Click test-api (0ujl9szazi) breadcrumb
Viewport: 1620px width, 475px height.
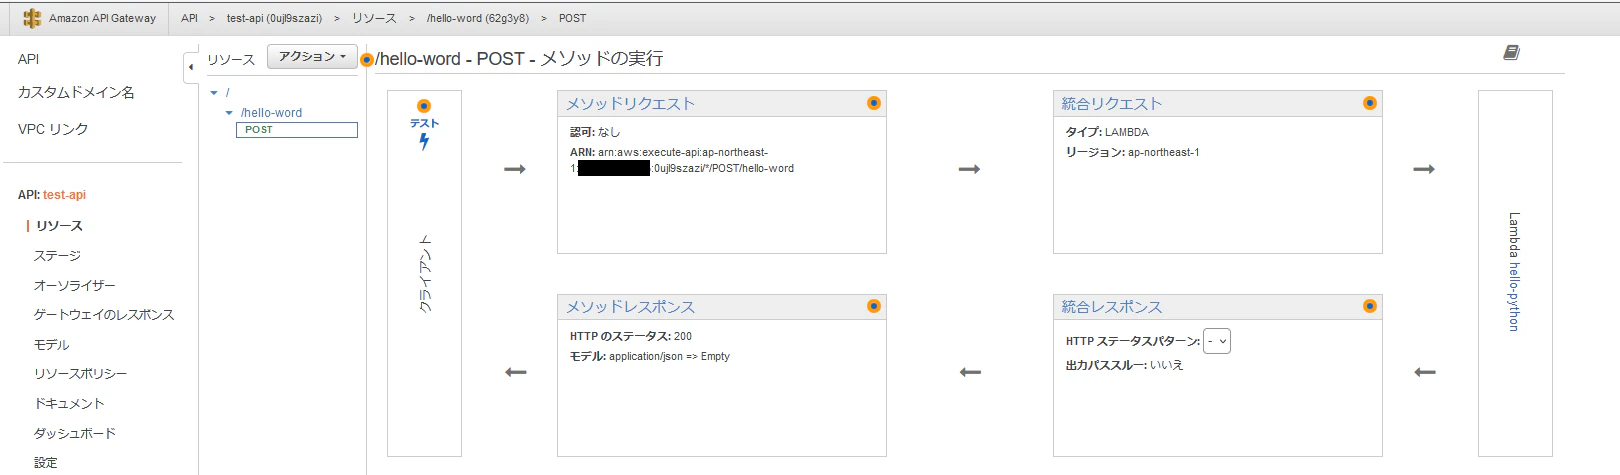[274, 18]
